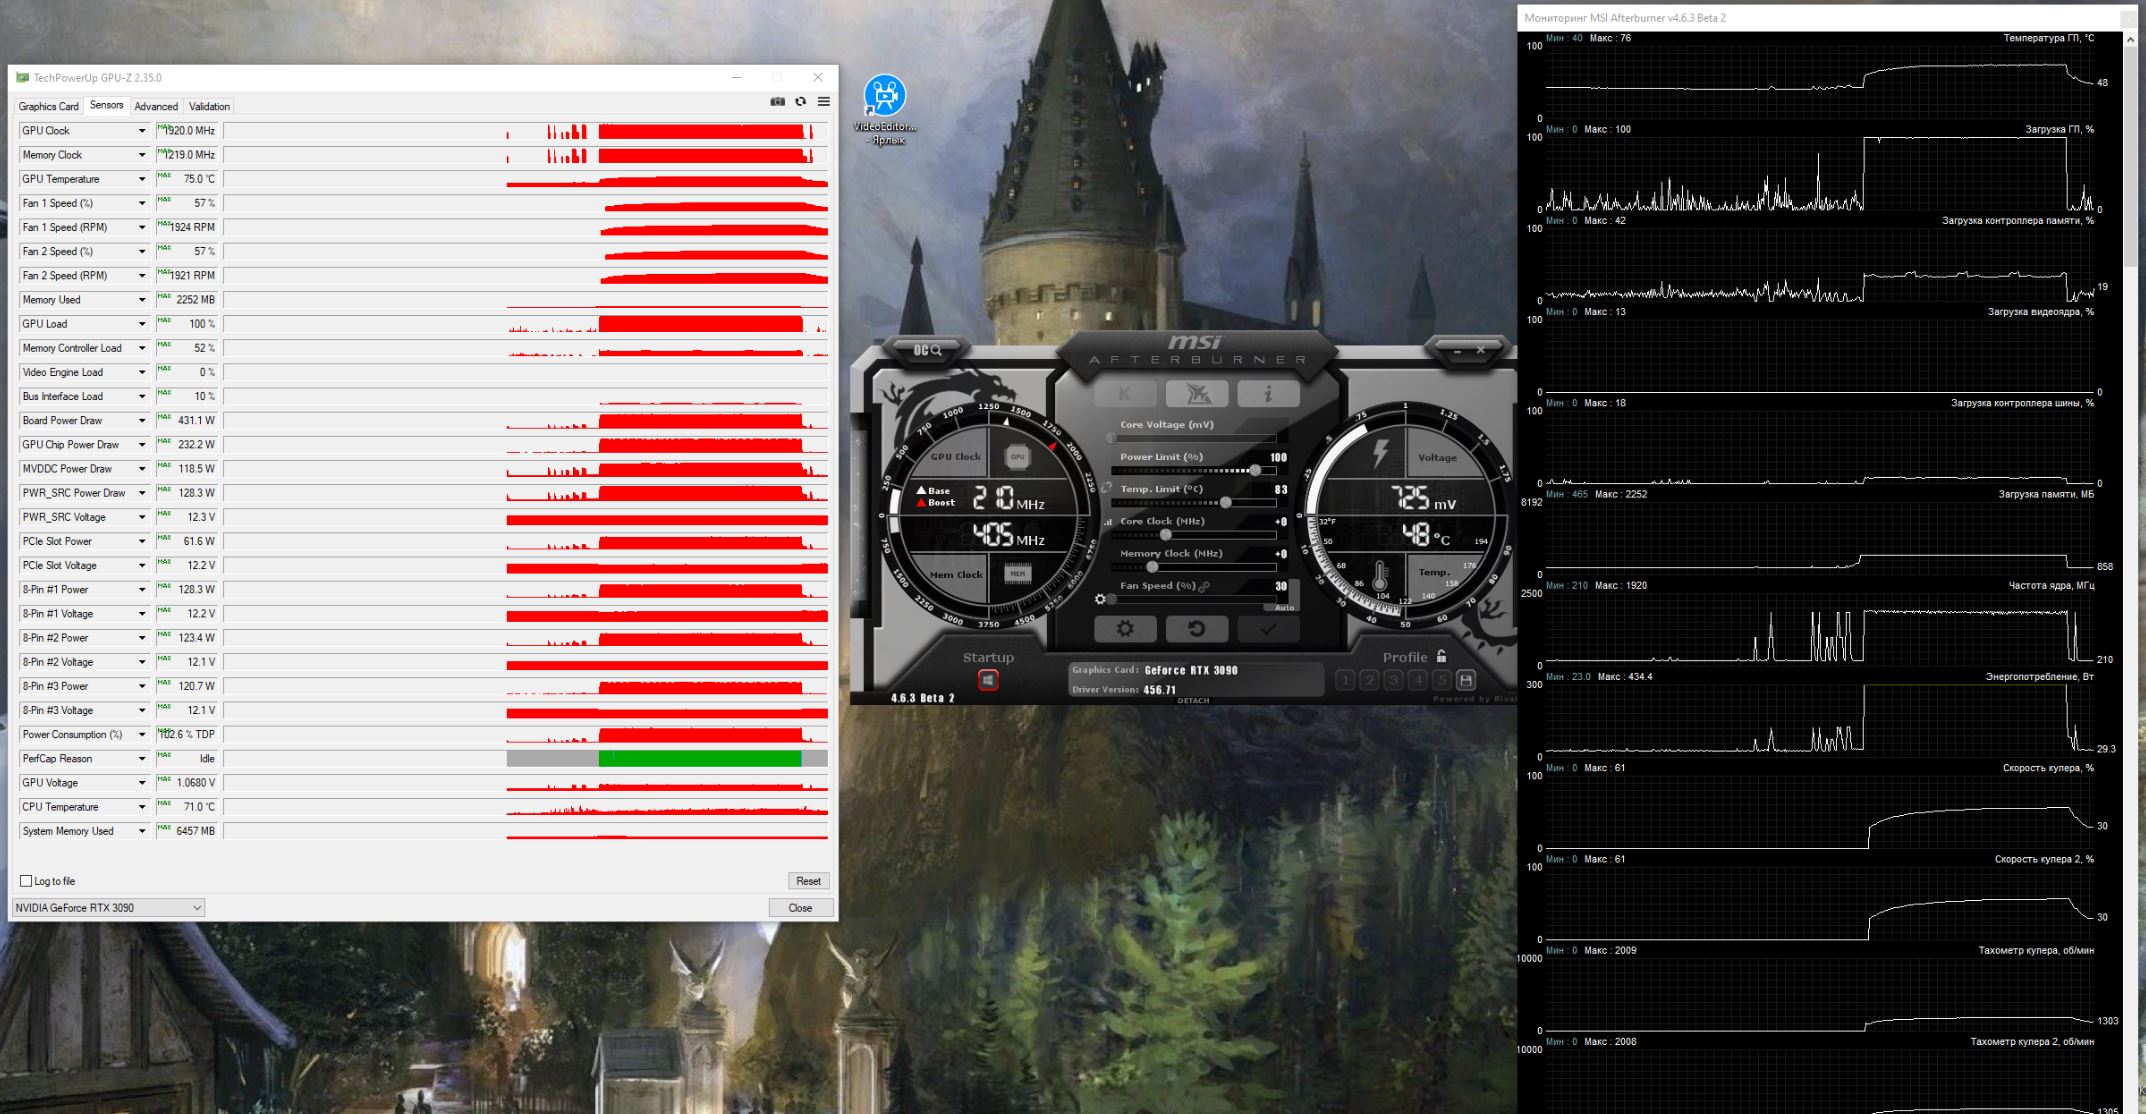Click the apply checkmark button in Afterburner
The width and height of the screenshot is (2146, 1114).
click(x=1267, y=629)
